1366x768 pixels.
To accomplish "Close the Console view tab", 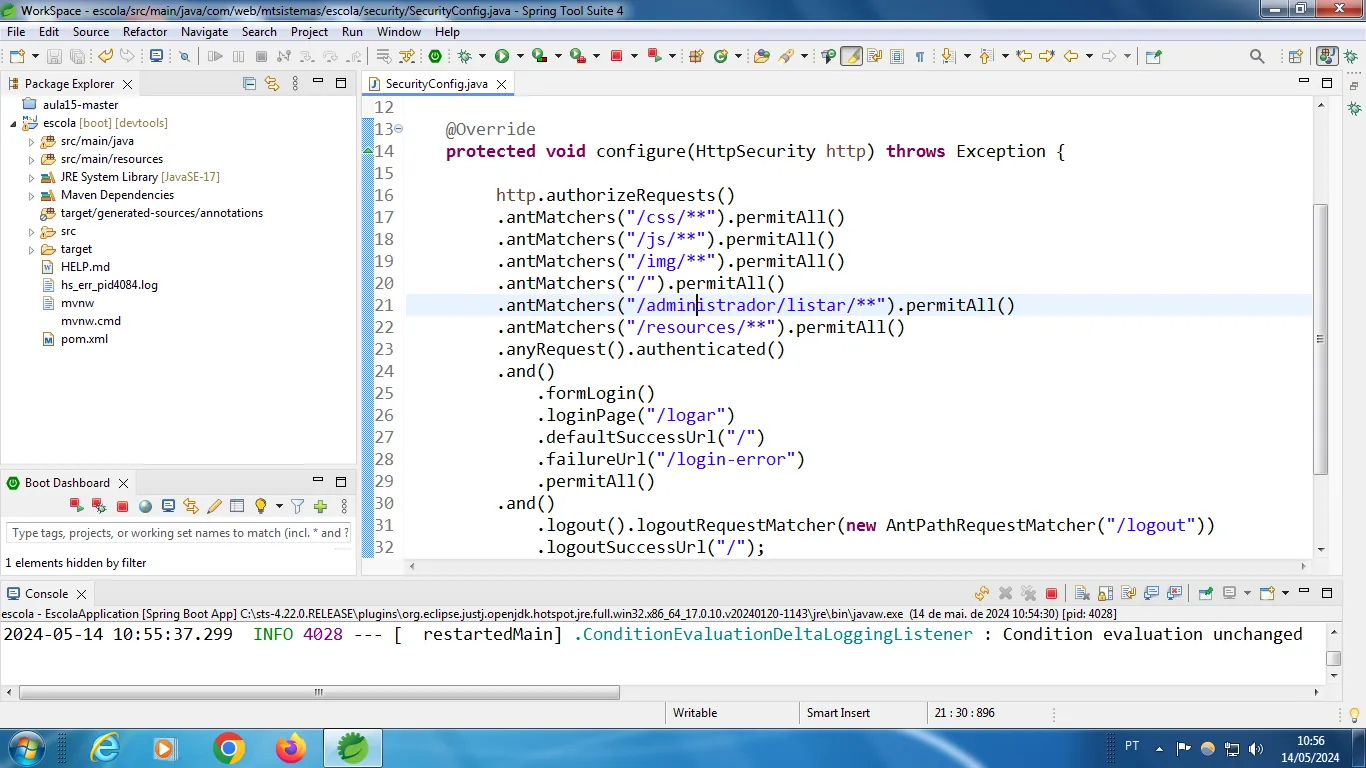I will pos(82,594).
